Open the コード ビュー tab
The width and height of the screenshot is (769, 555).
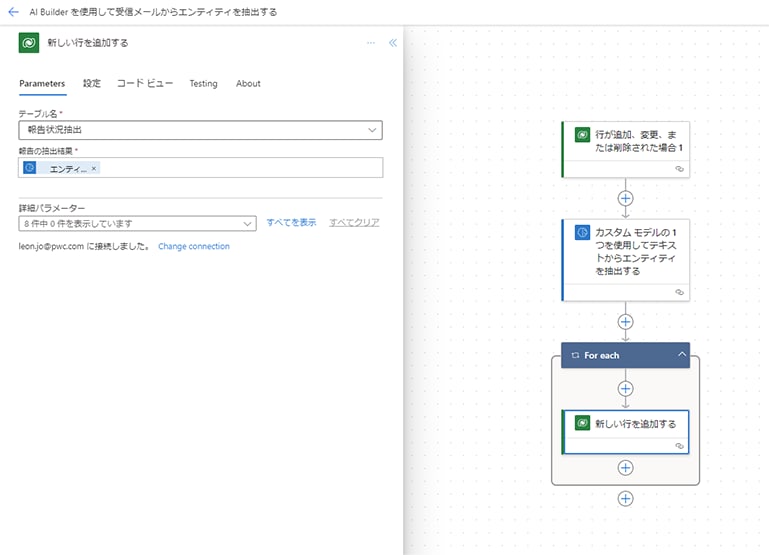[145, 84]
